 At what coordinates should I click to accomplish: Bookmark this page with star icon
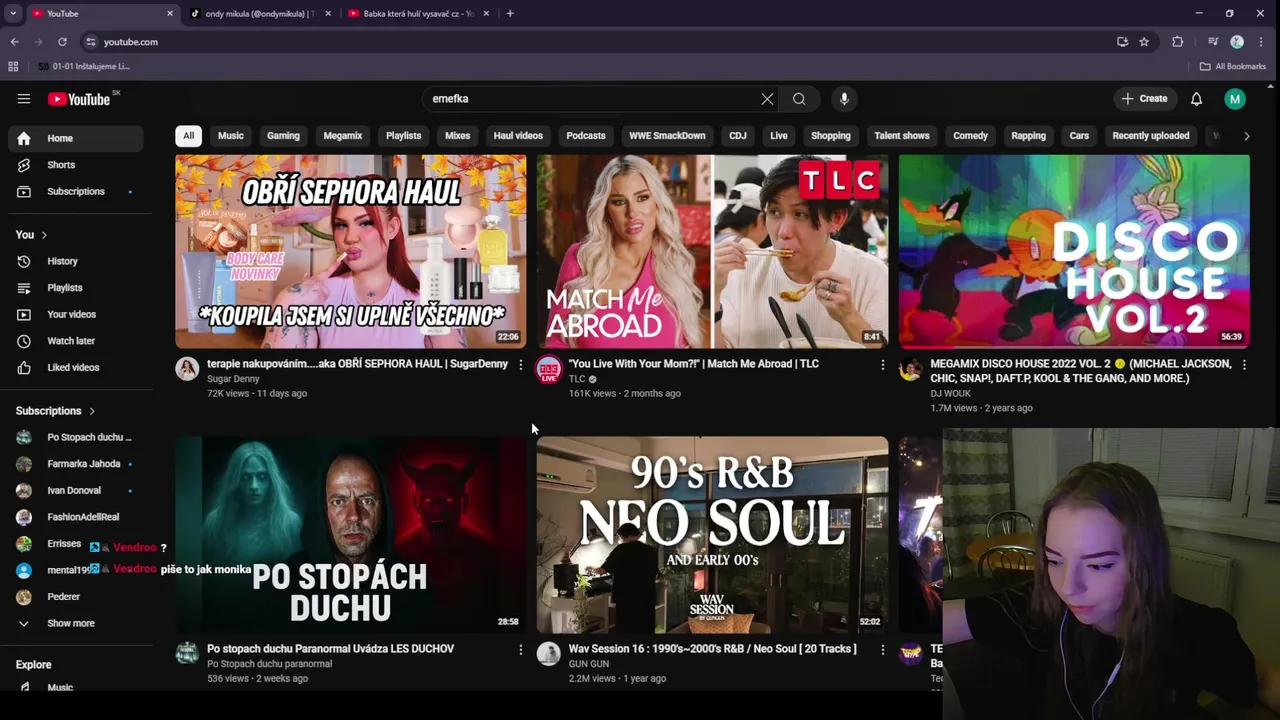coord(1144,42)
